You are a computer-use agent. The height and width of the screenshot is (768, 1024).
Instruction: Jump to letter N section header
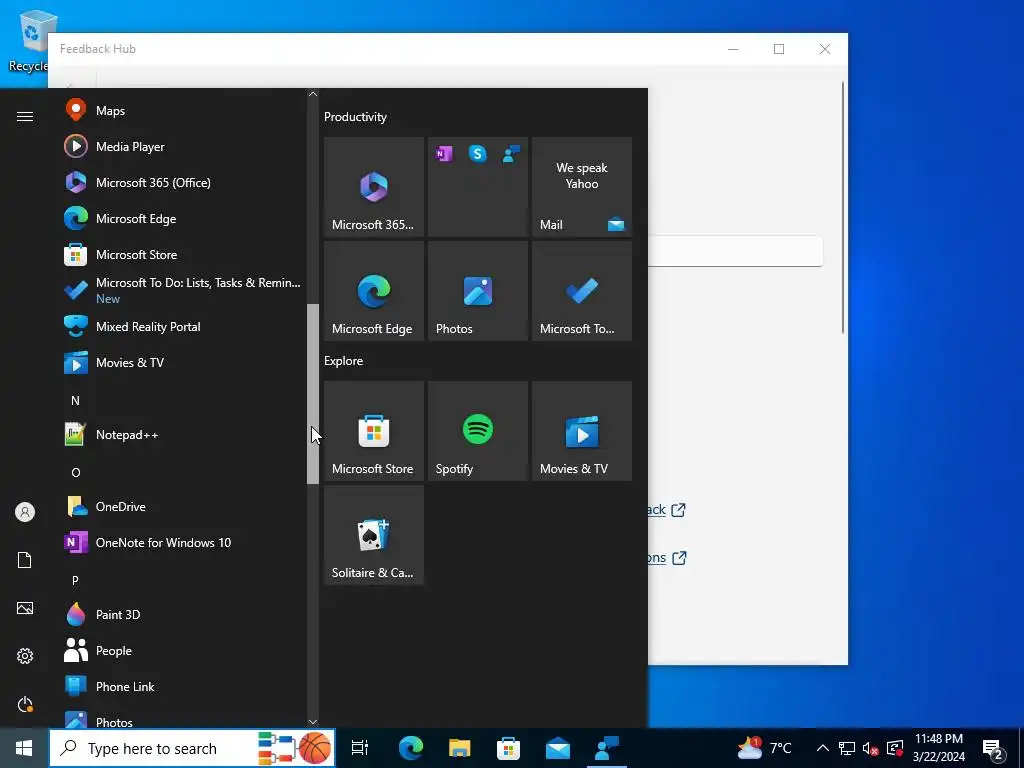(75, 400)
